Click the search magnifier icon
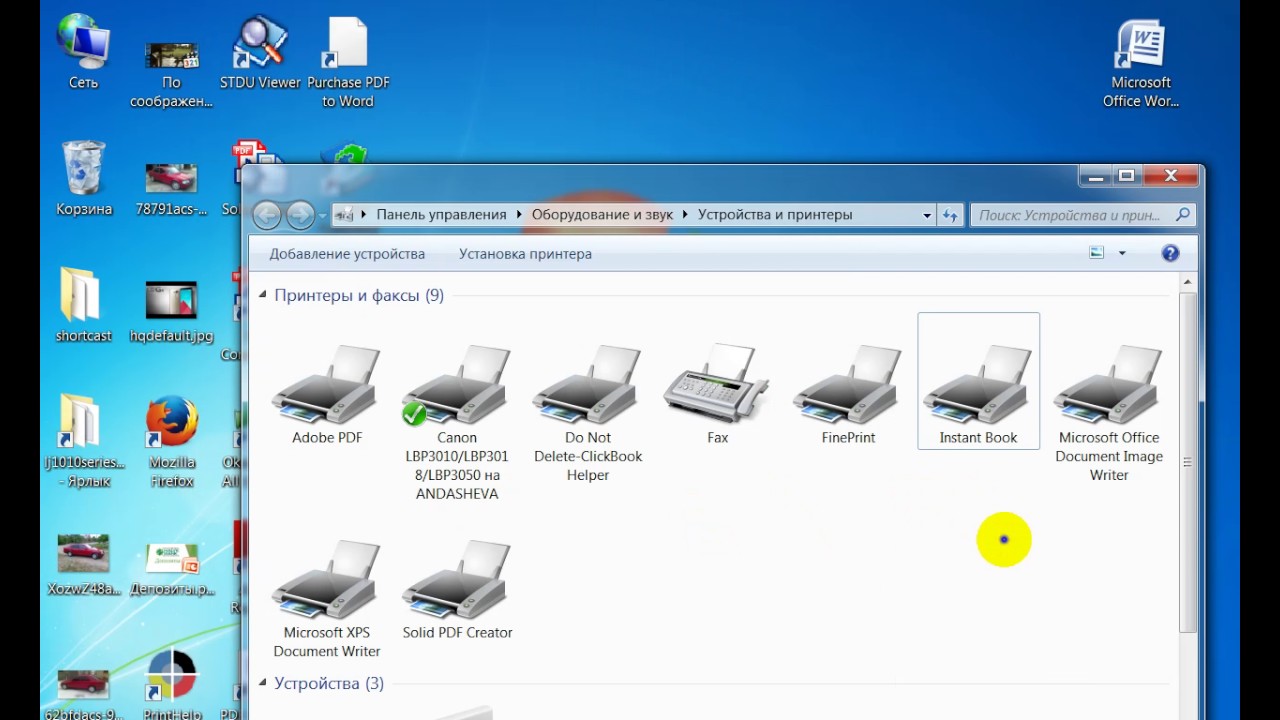 pos(1183,214)
